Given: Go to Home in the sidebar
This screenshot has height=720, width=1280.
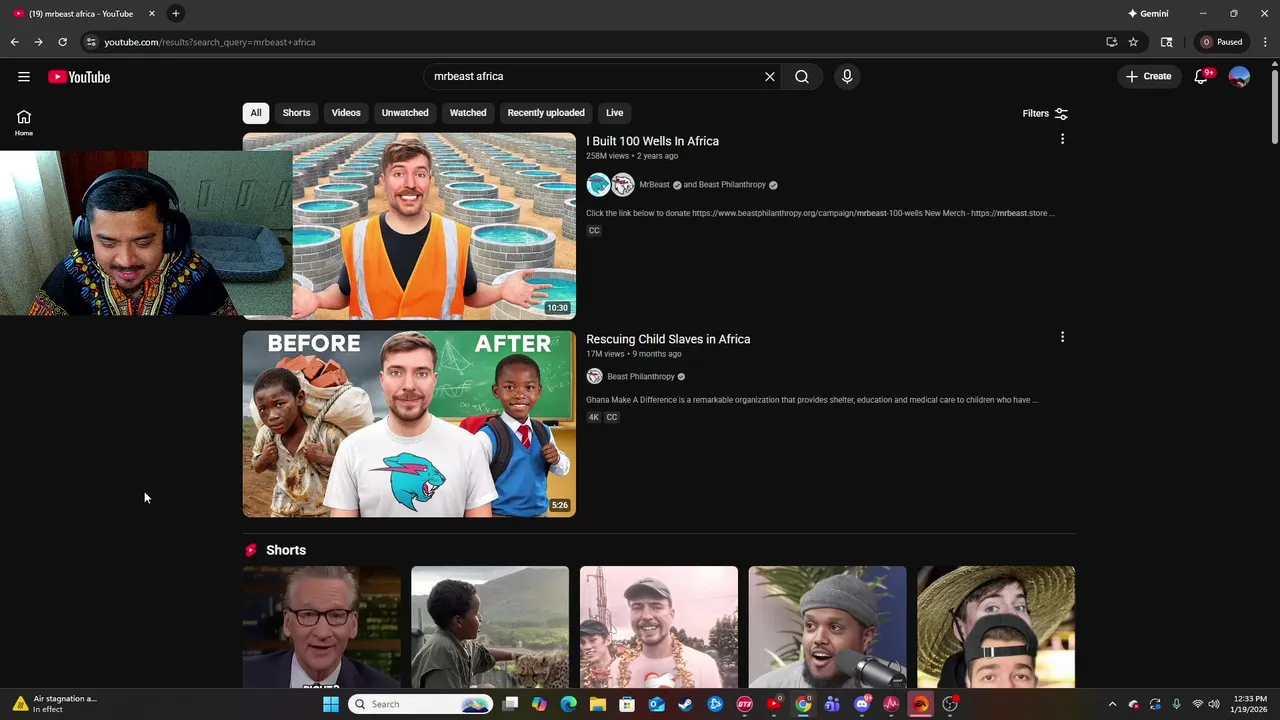Looking at the screenshot, I should point(24,123).
